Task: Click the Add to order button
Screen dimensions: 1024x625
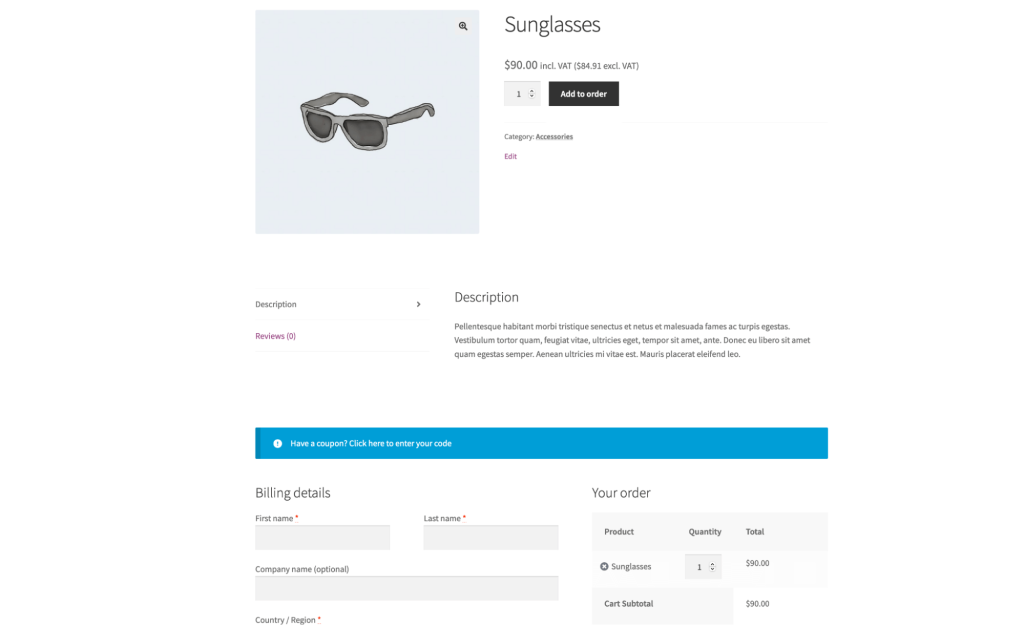Action: click(583, 93)
